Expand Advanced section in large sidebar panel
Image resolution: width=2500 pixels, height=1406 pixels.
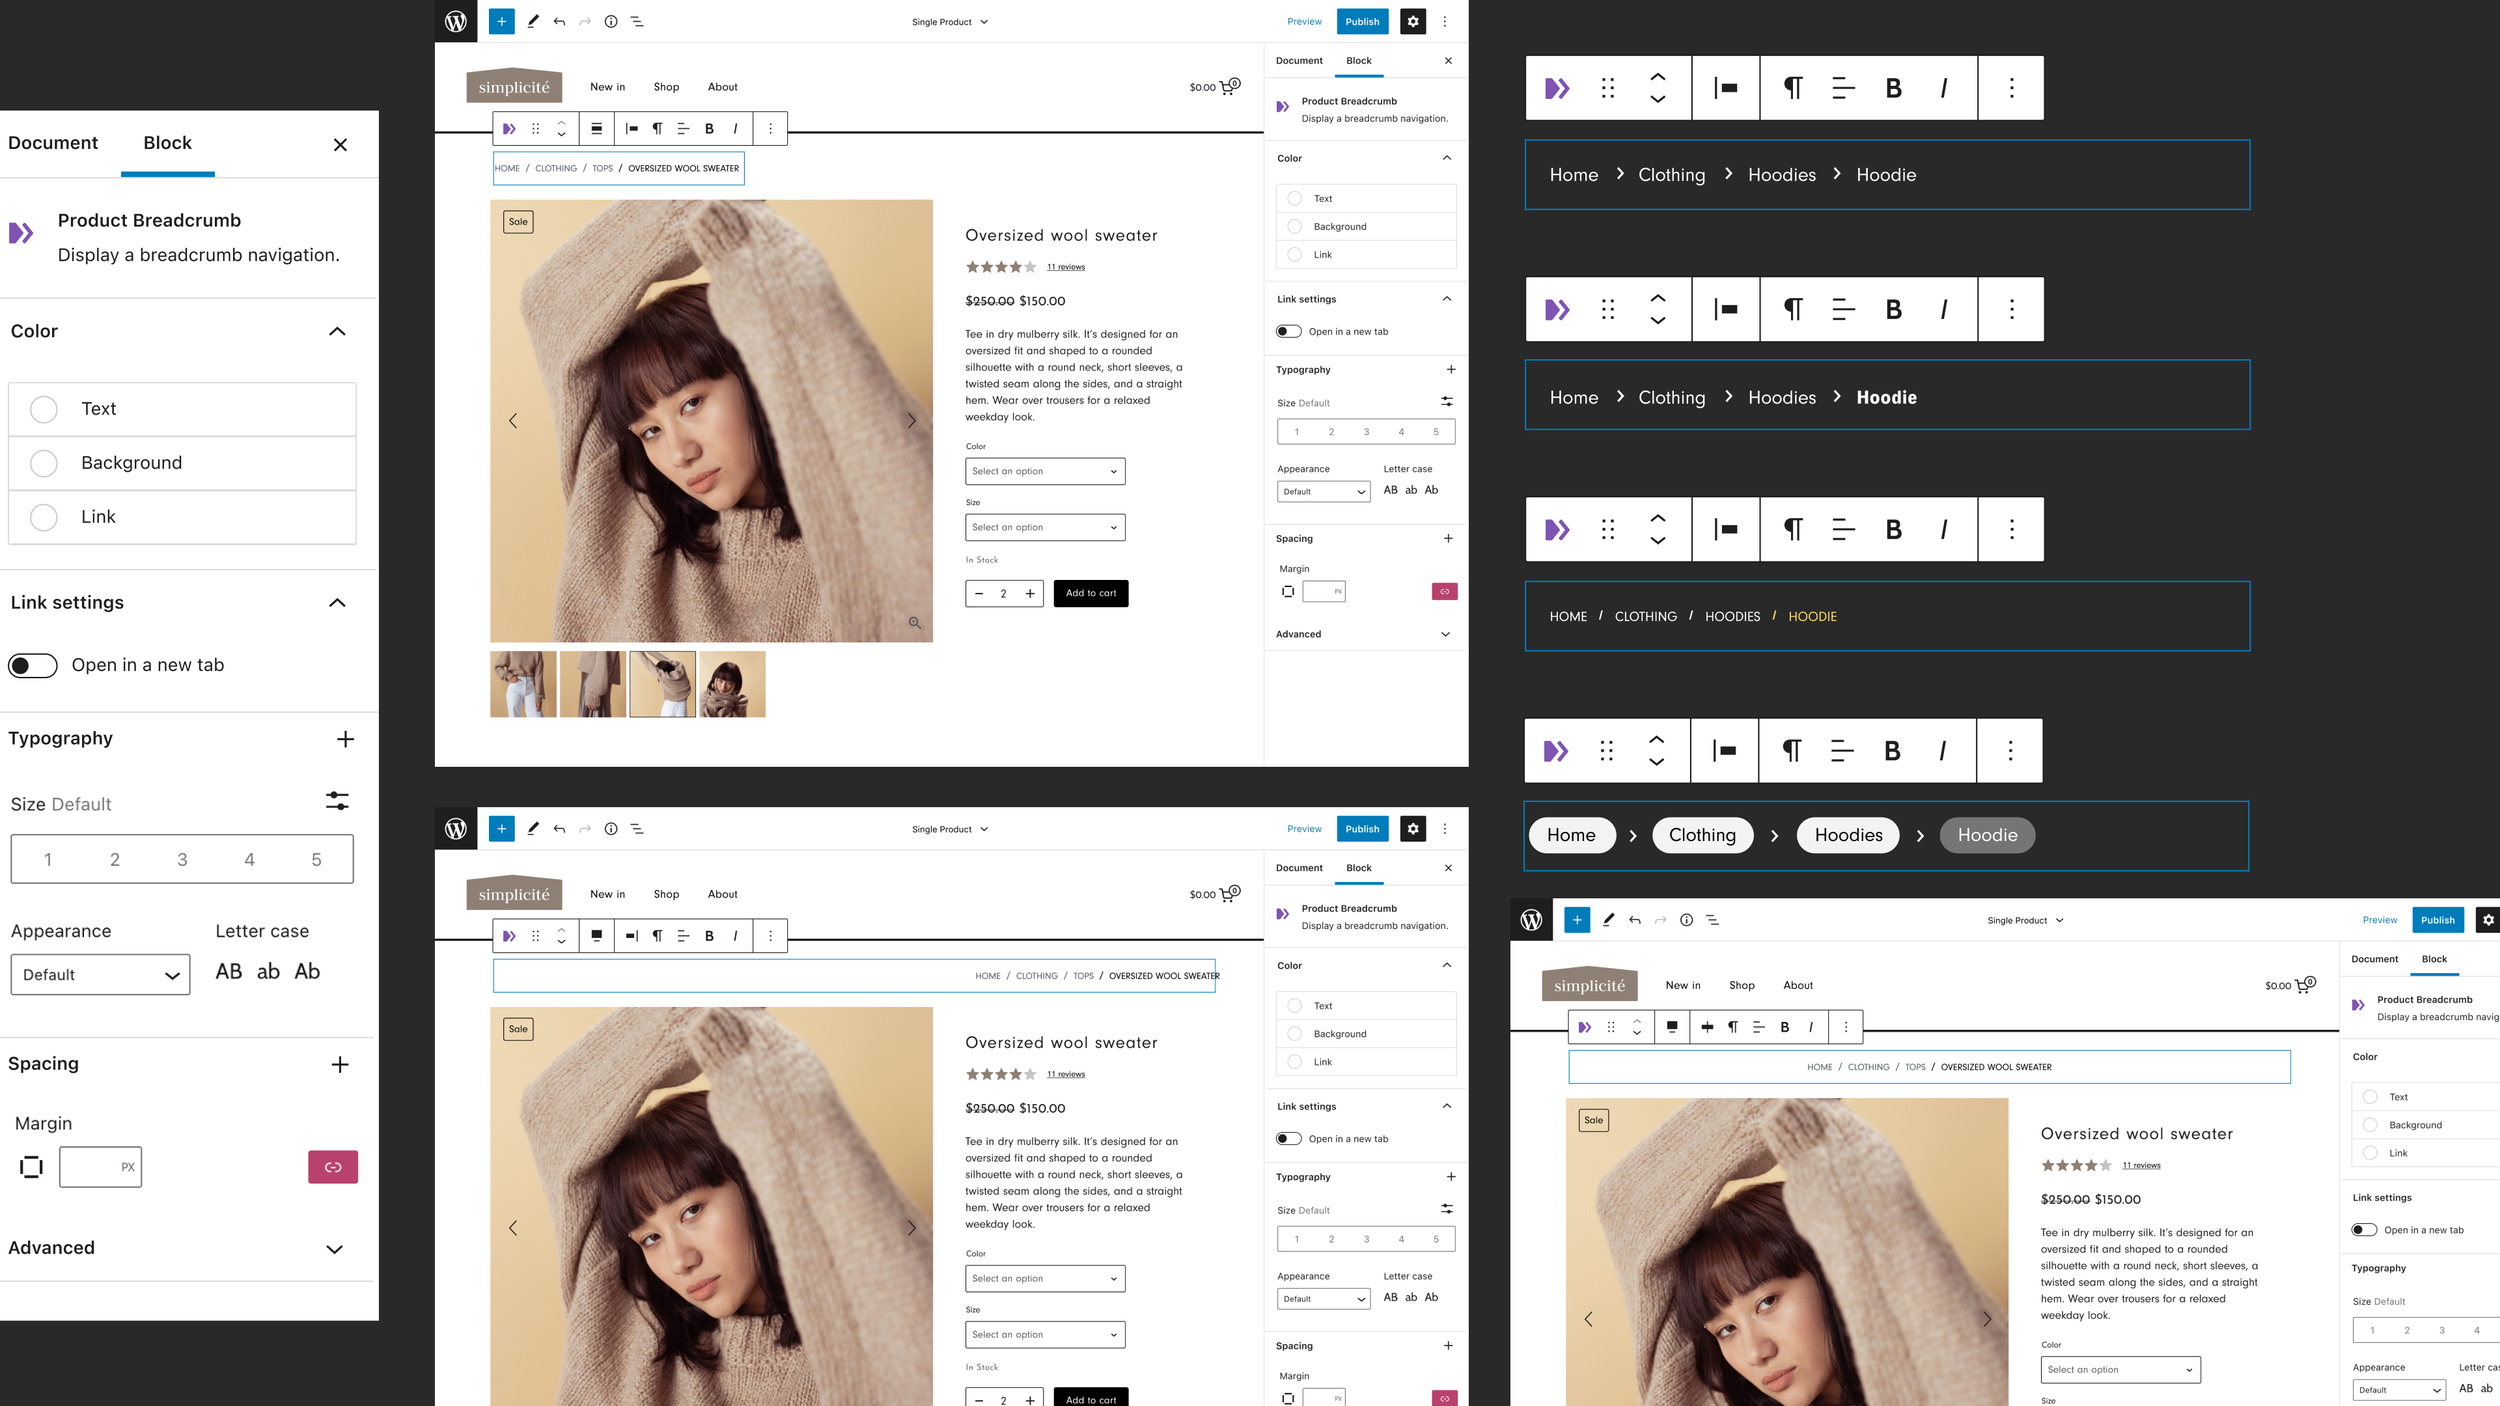tap(335, 1250)
